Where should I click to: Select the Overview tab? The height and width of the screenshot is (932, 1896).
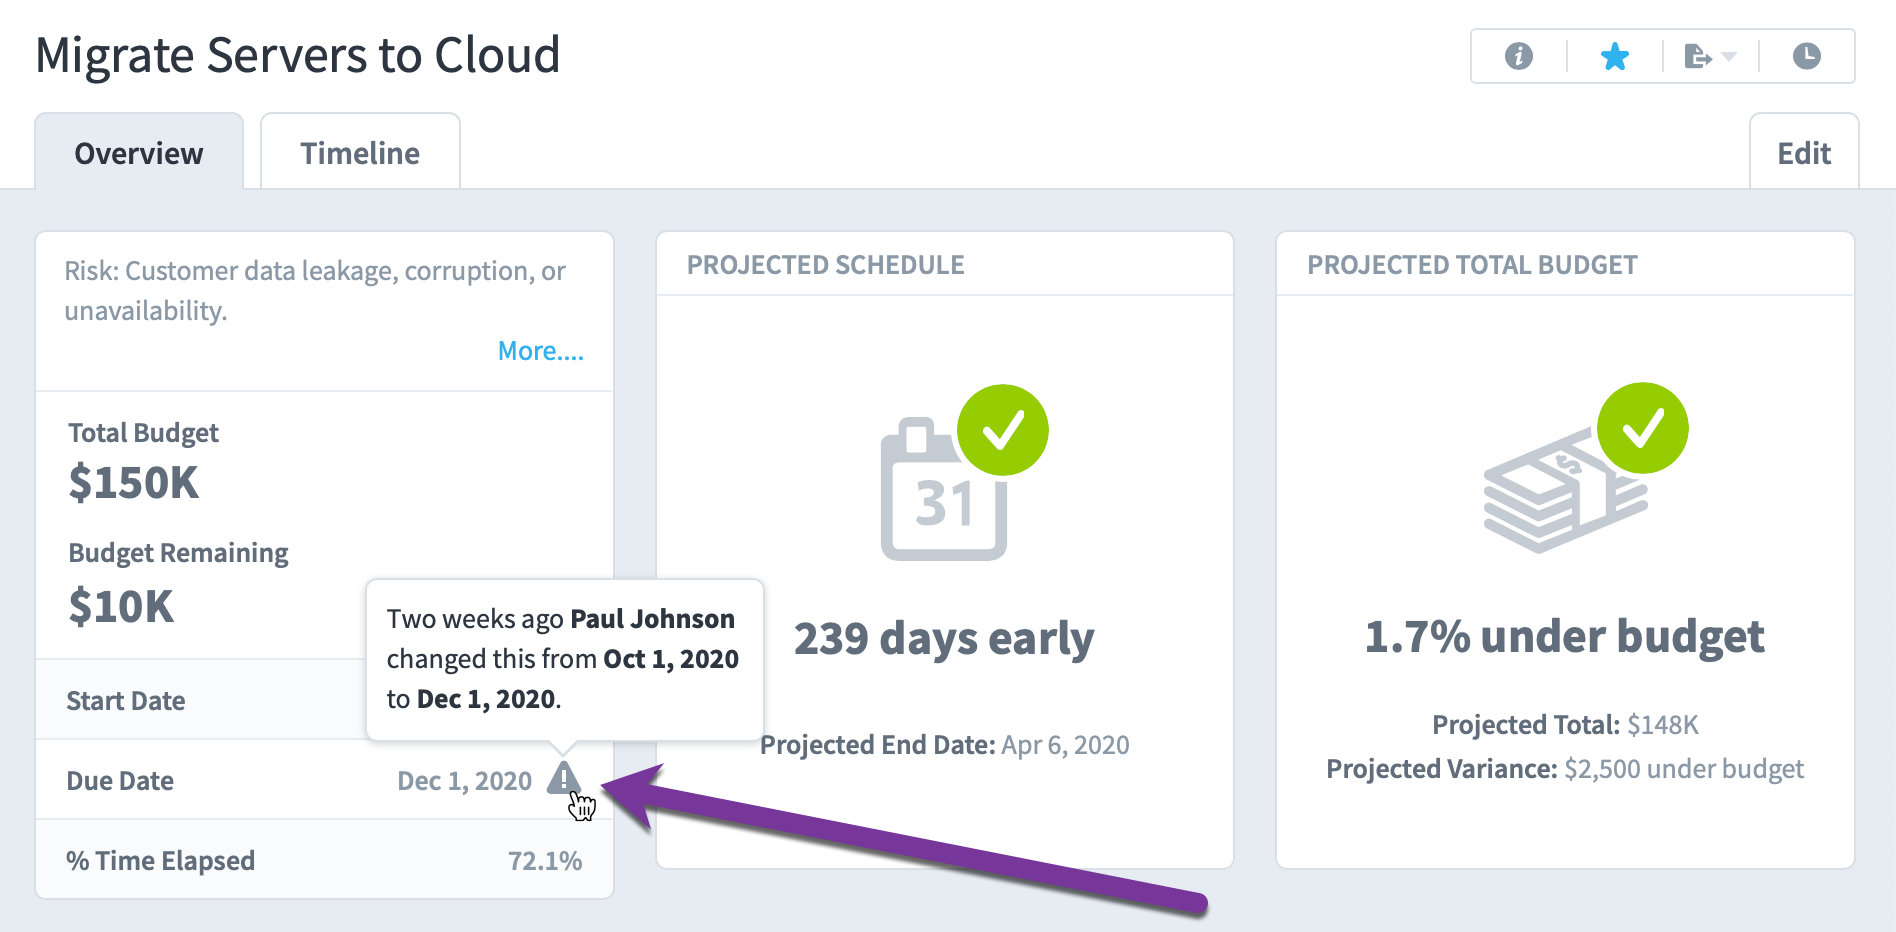tap(139, 152)
